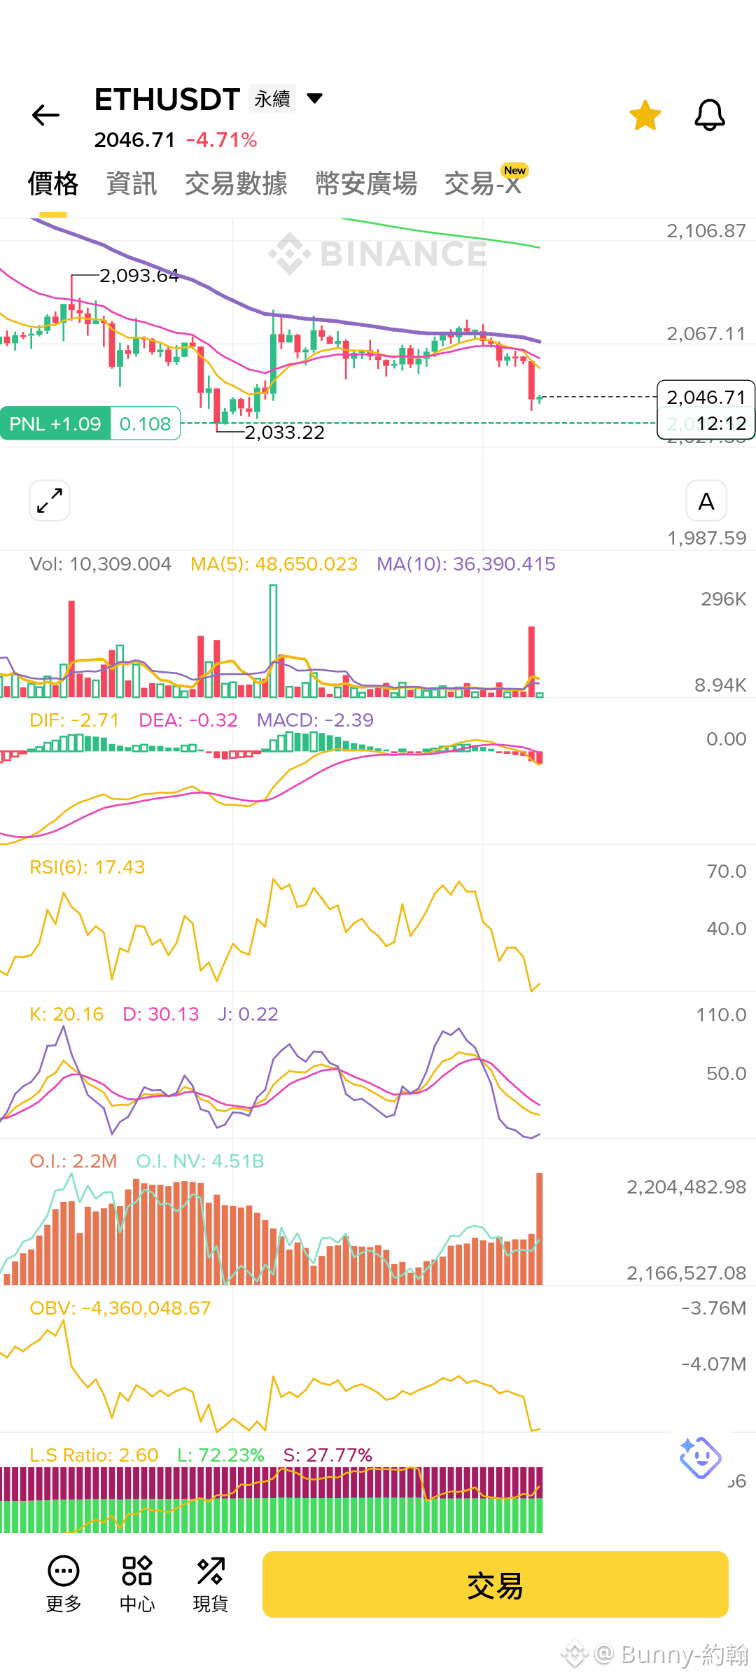Tap the 296K volume axis label
Viewport: 756px width, 1680px height.
tap(724, 599)
